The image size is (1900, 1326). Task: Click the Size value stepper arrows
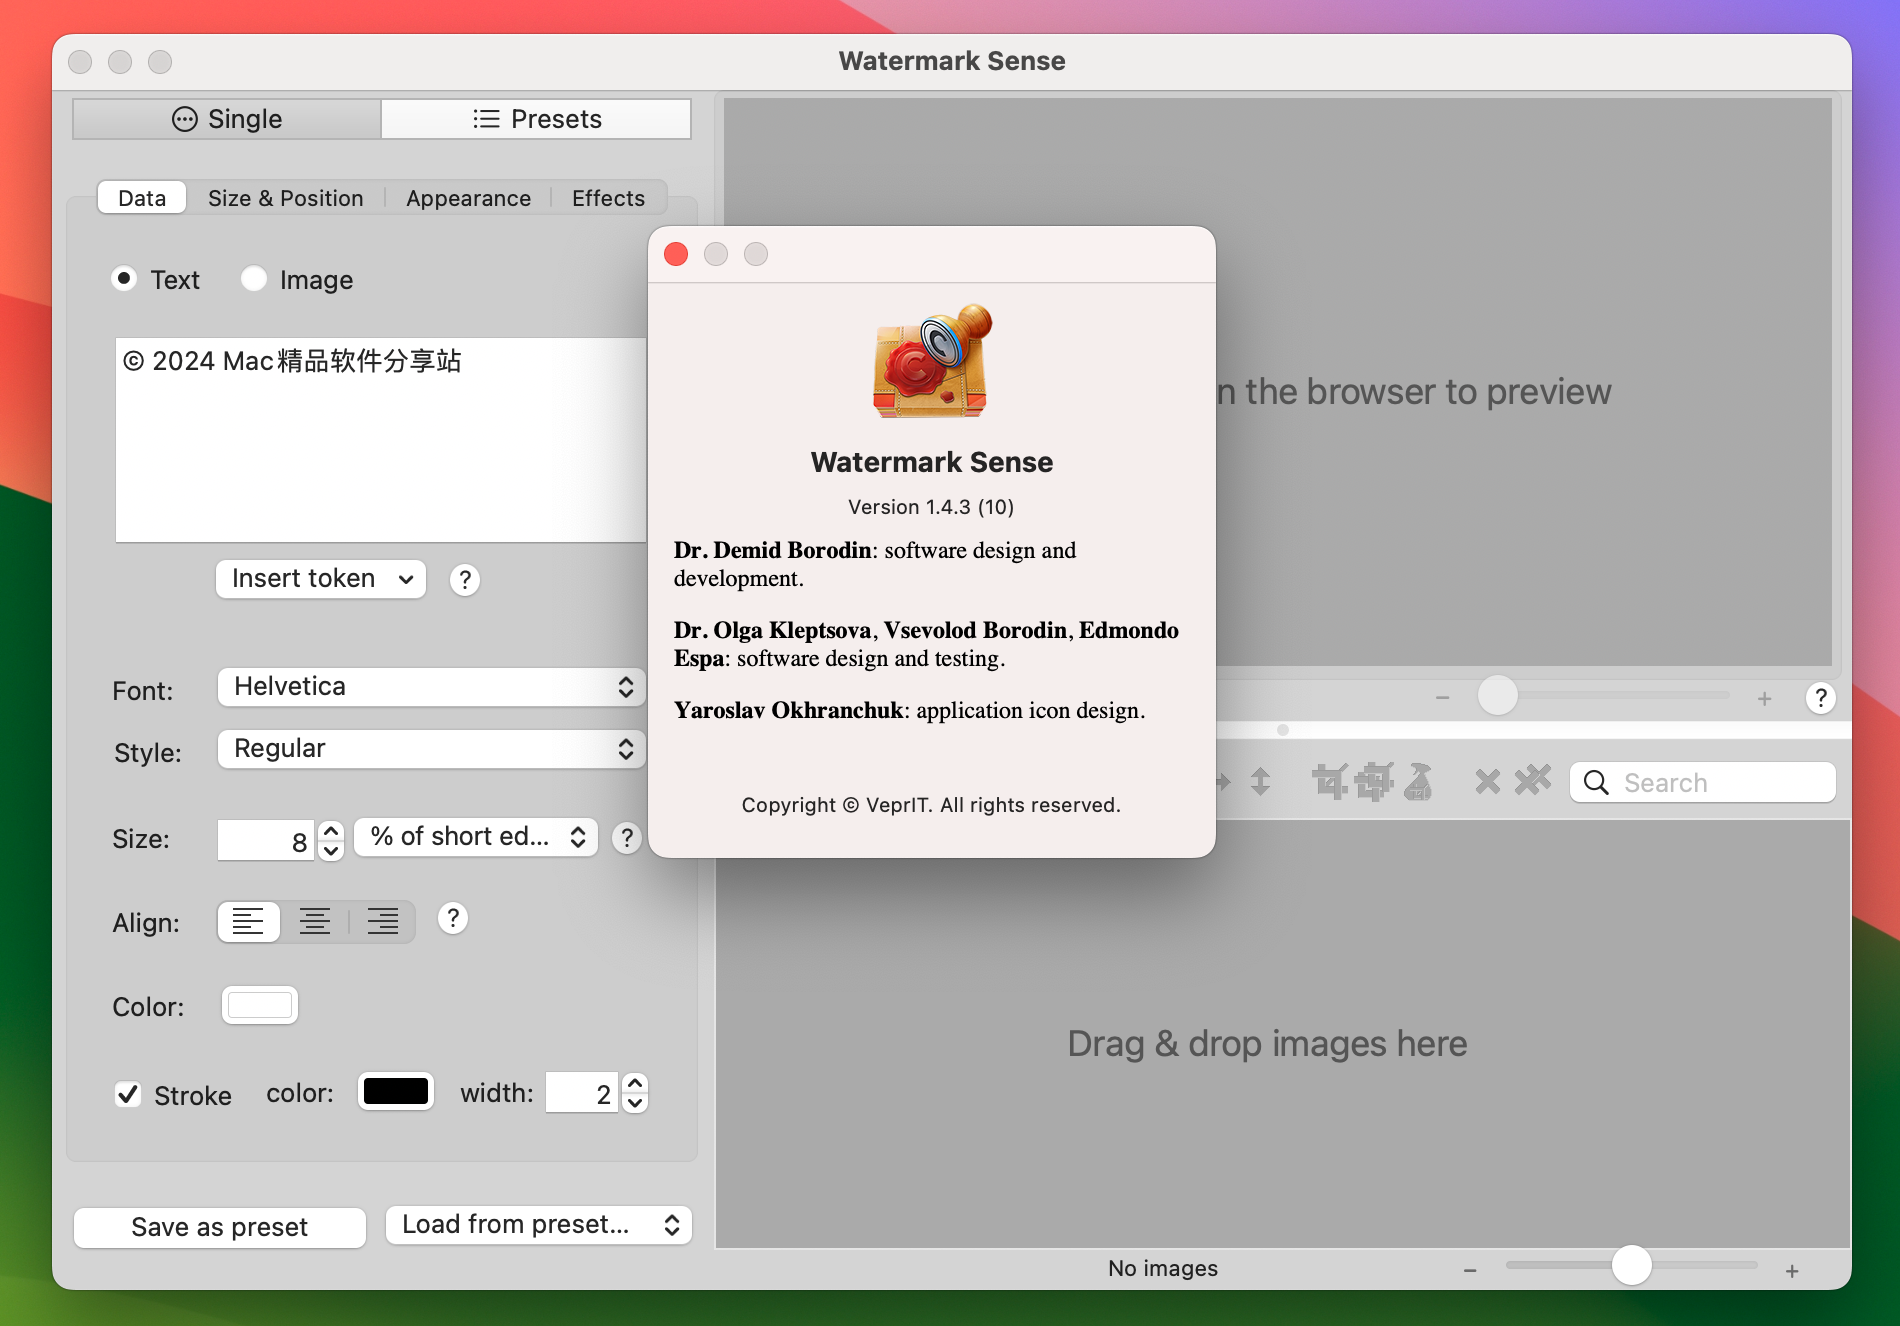[x=331, y=840]
